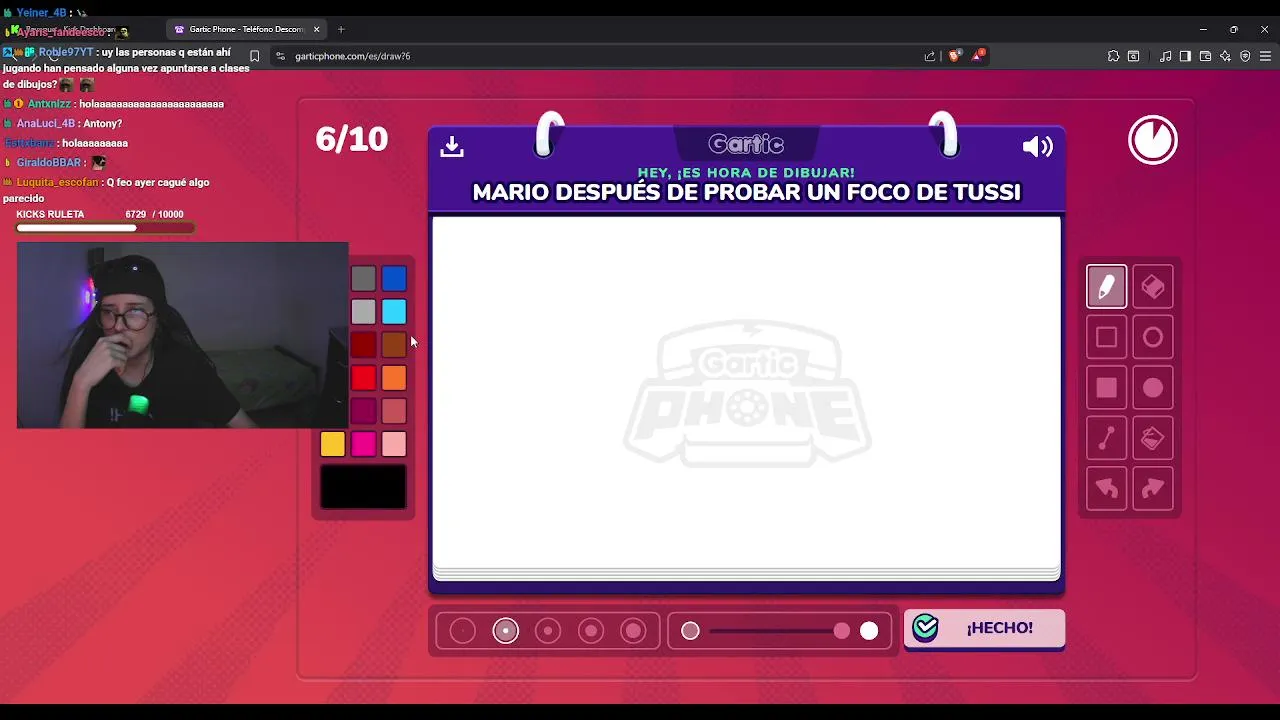The width and height of the screenshot is (1280, 720).
Task: Click the round timer clock icon
Action: point(1153,140)
